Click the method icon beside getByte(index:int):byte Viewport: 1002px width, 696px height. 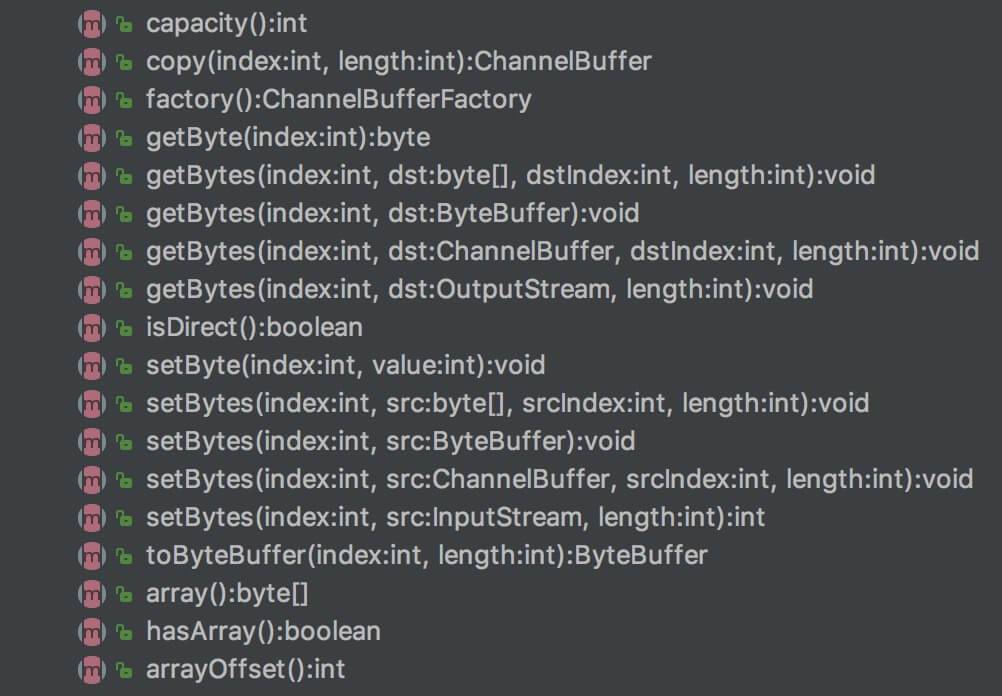(x=91, y=137)
